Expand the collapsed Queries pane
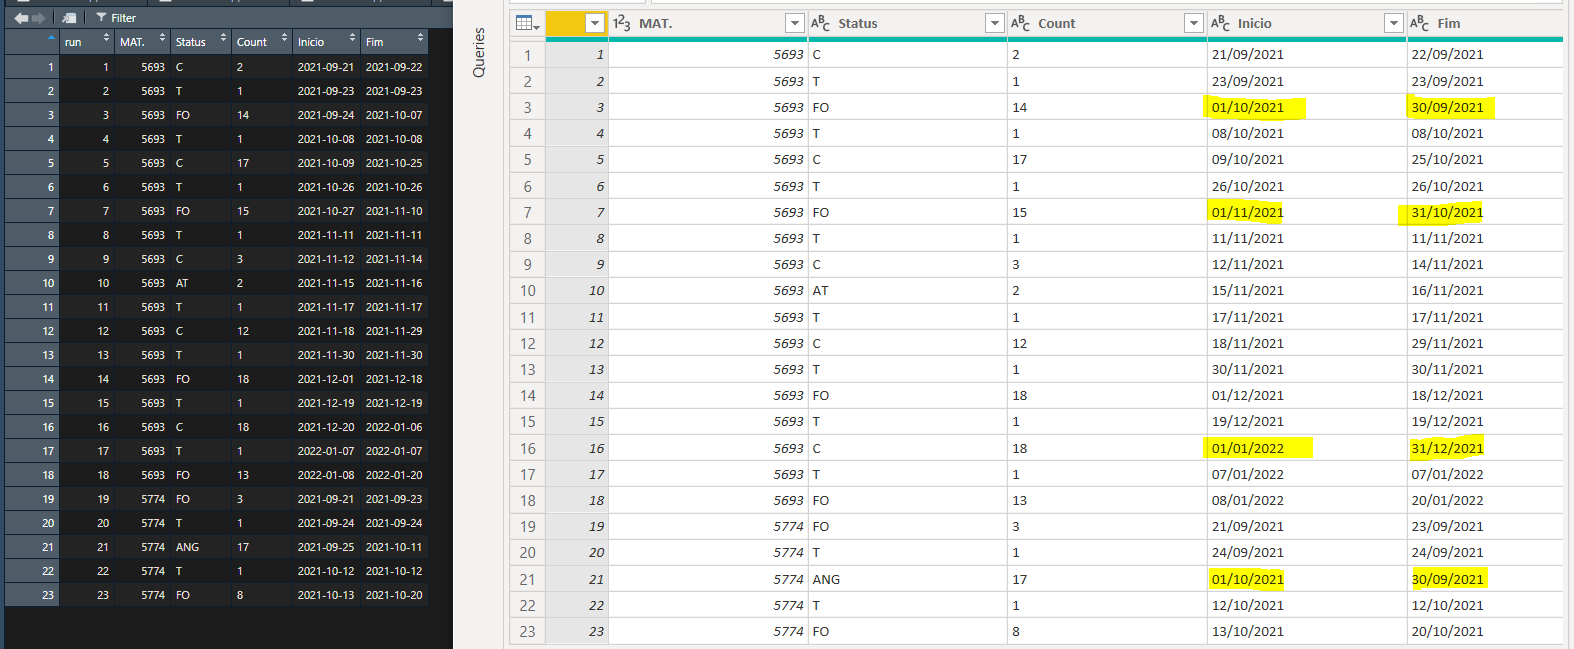1574x649 pixels. pyautogui.click(x=479, y=52)
